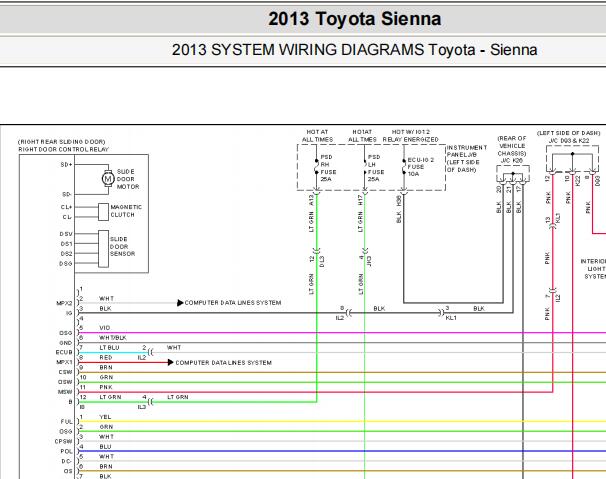This screenshot has width=606, height=479.
Task: Click the slide door motor M symbol
Action: 108,179
